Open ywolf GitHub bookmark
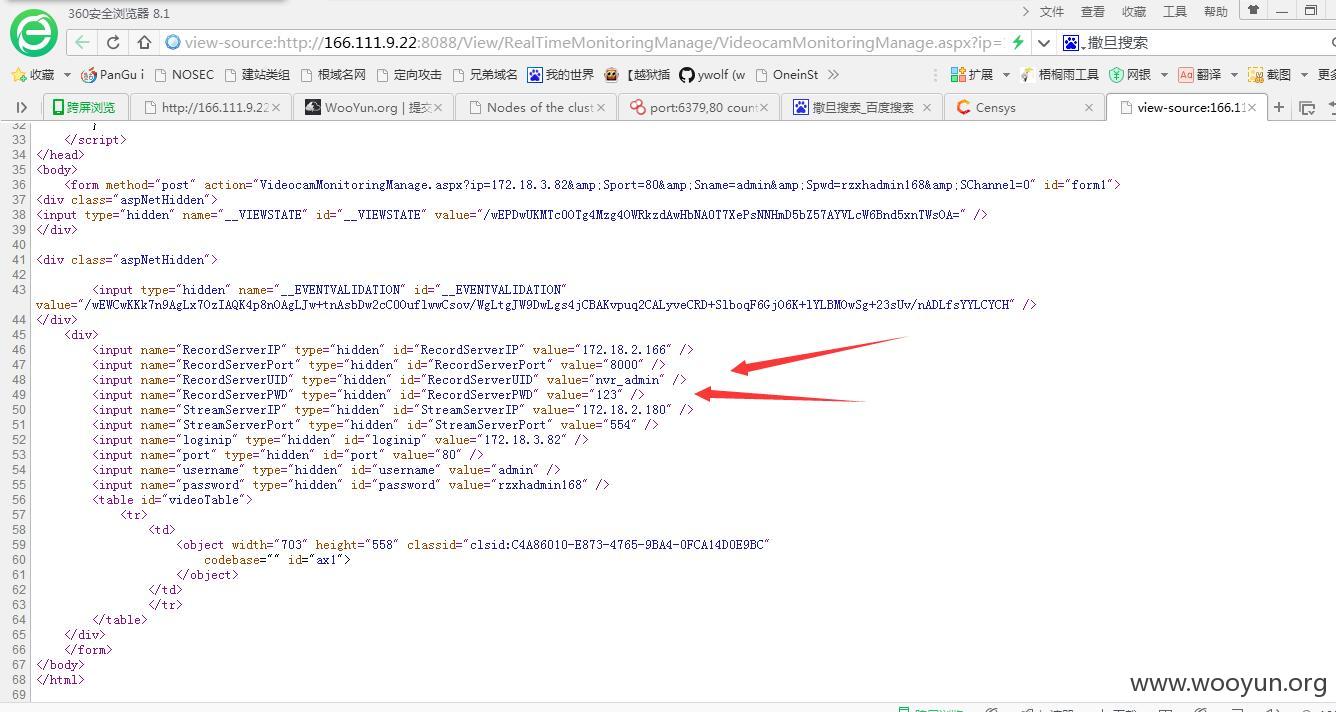This screenshot has width=1336, height=712. 712,75
